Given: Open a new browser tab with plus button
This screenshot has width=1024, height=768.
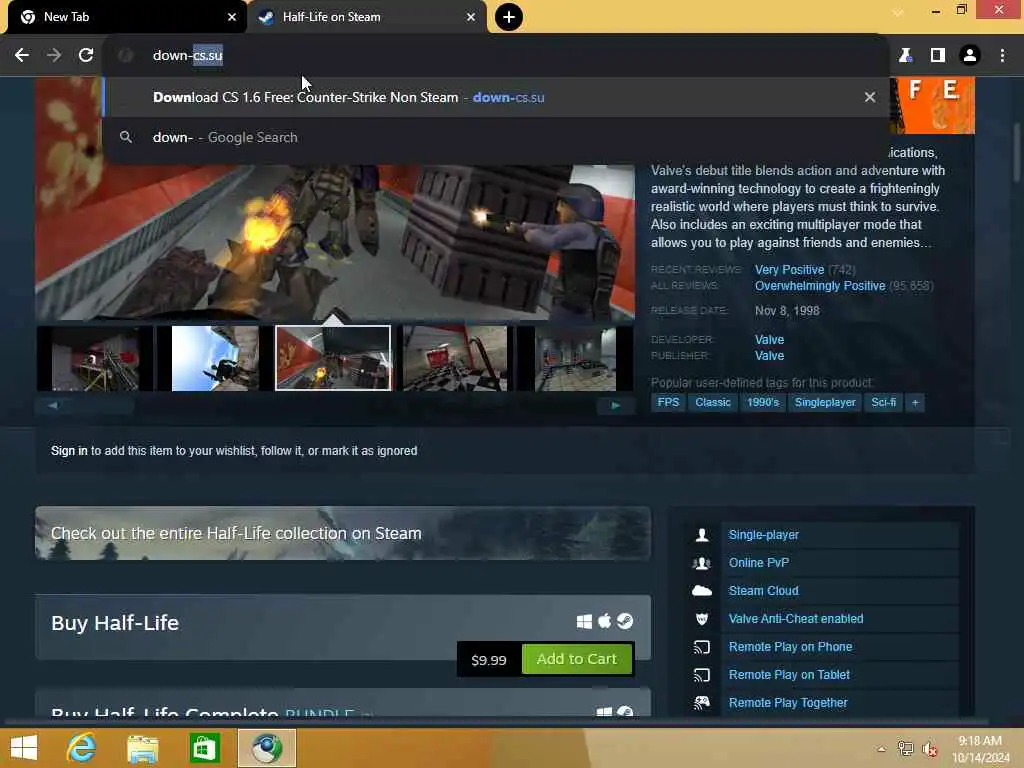Looking at the screenshot, I should coord(508,17).
